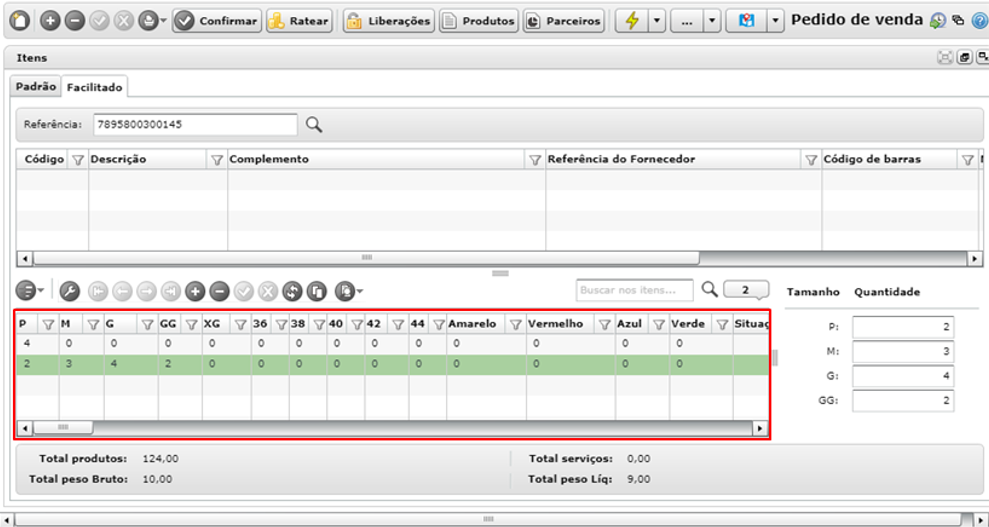Switch to the Padrão tab
The image size is (989, 527).
tap(36, 86)
